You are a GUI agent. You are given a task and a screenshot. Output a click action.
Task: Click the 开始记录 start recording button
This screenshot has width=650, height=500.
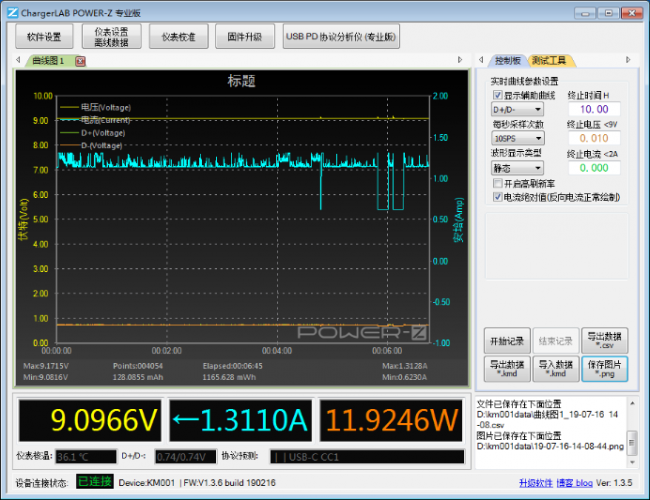pos(507,341)
